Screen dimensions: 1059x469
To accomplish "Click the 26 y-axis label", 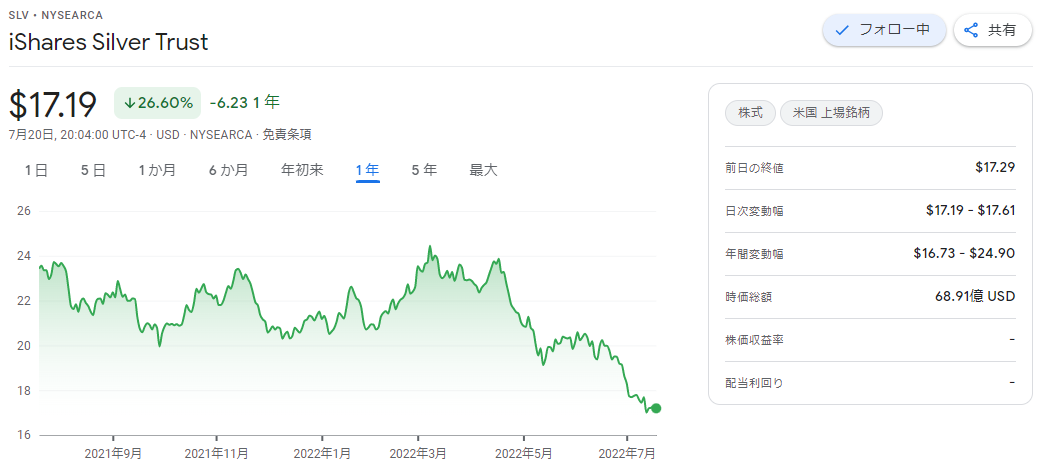I will point(24,212).
